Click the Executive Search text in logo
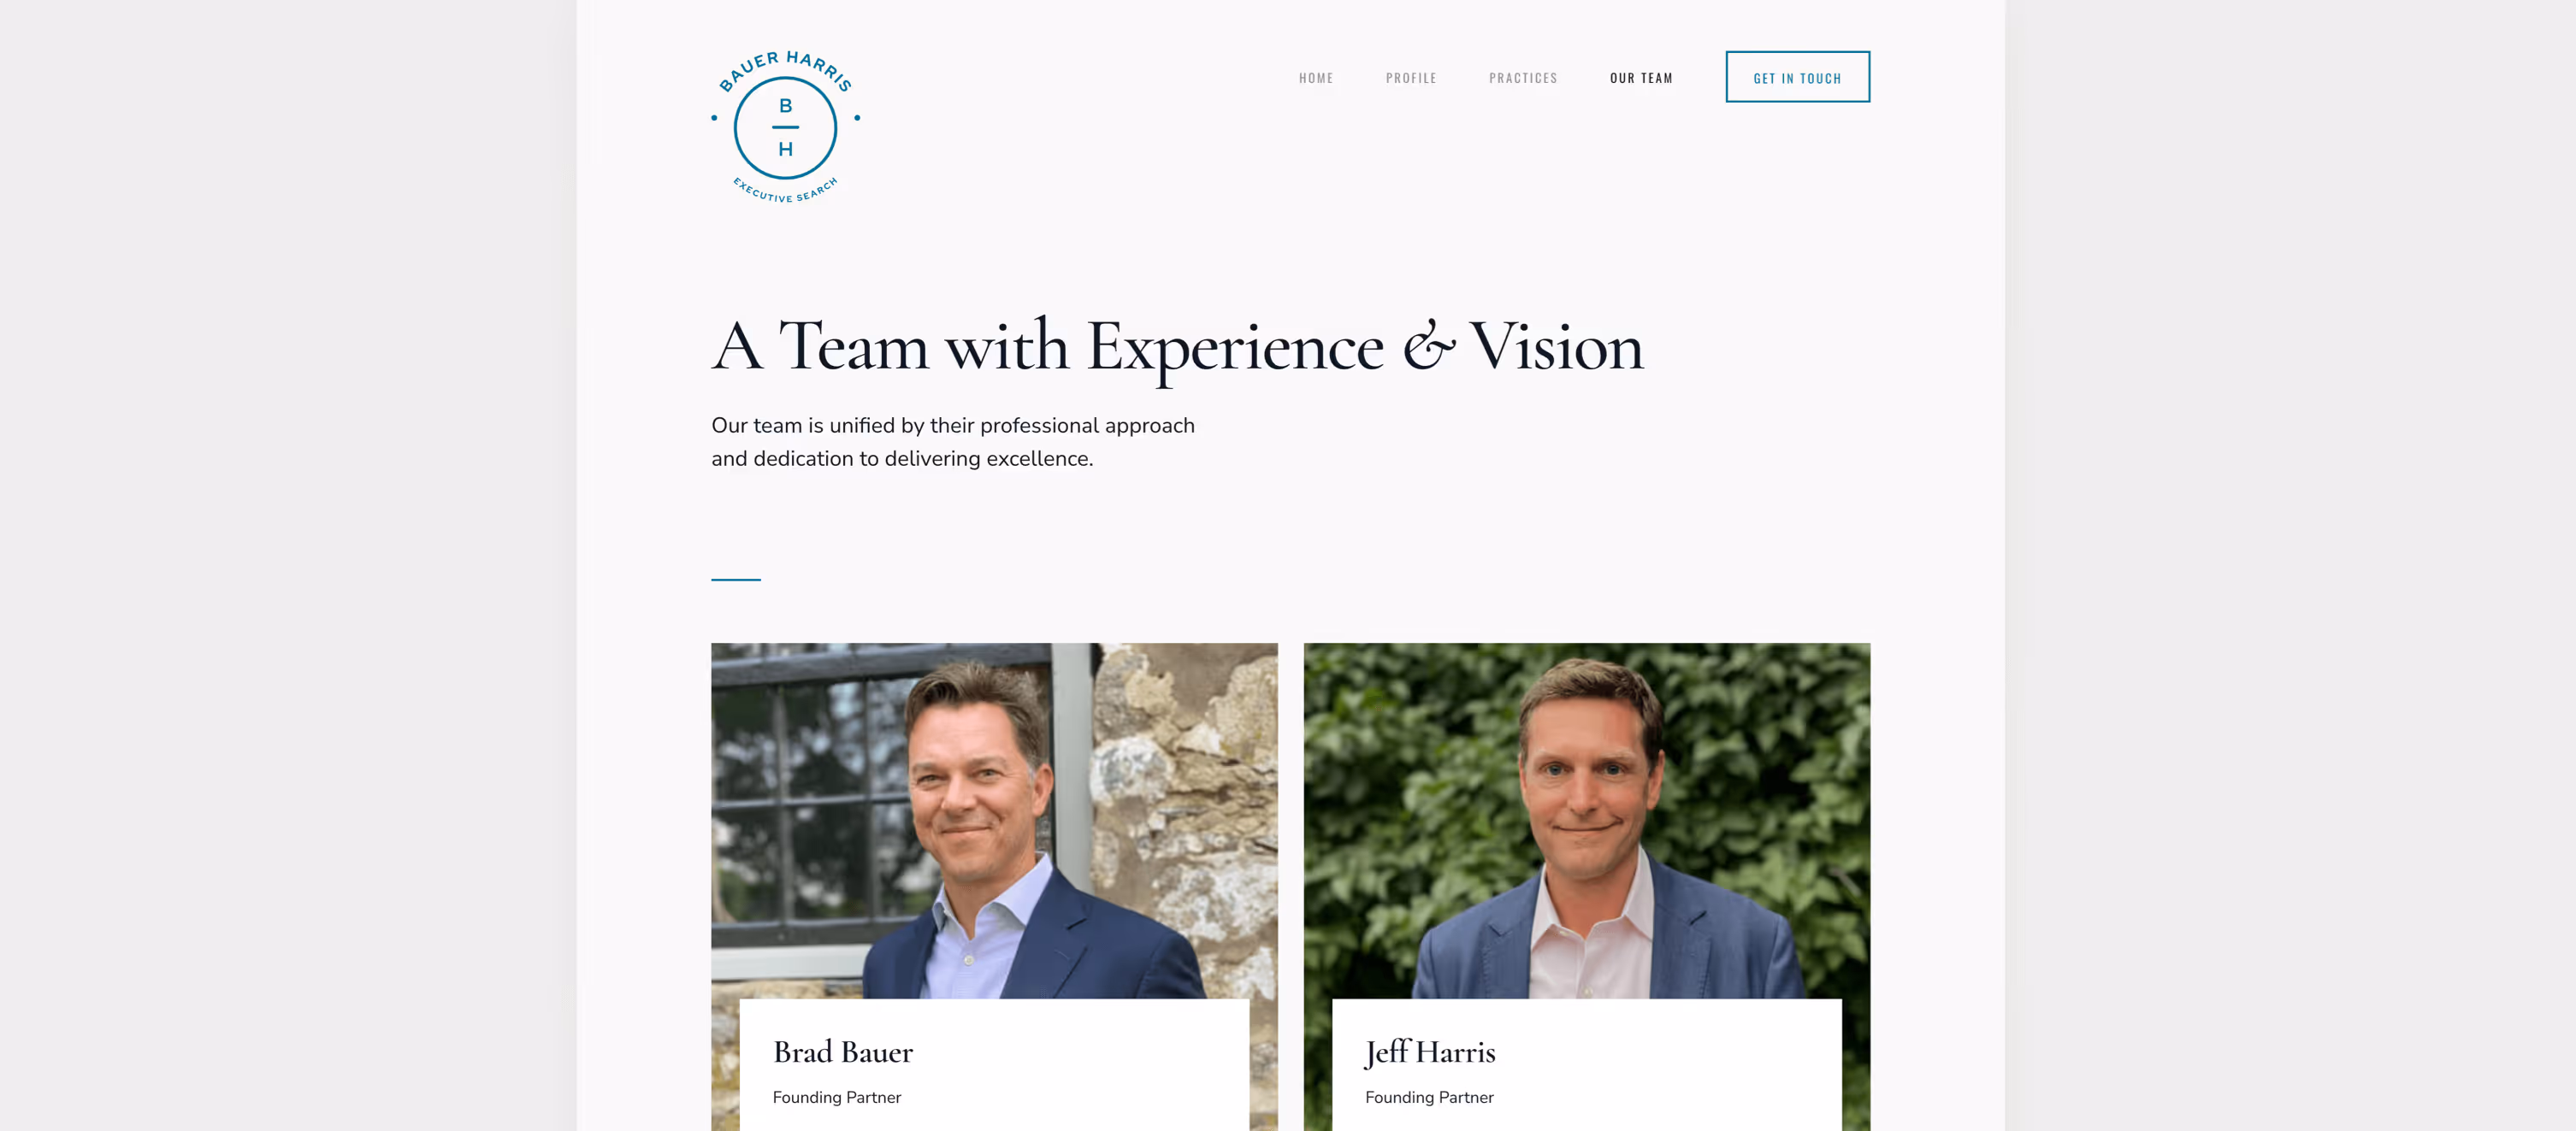The image size is (2576, 1131). (785, 191)
